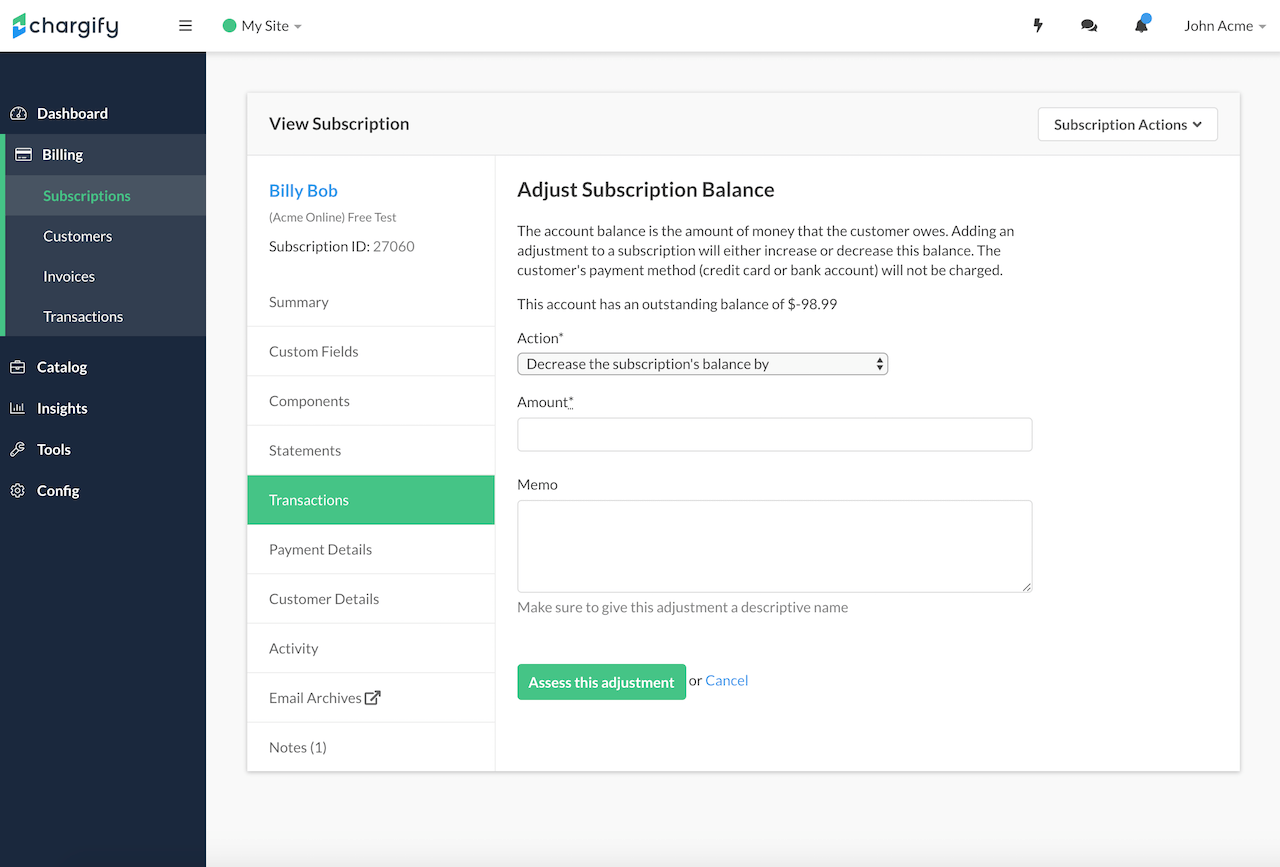
Task: Open the Action select box
Action: coord(702,364)
